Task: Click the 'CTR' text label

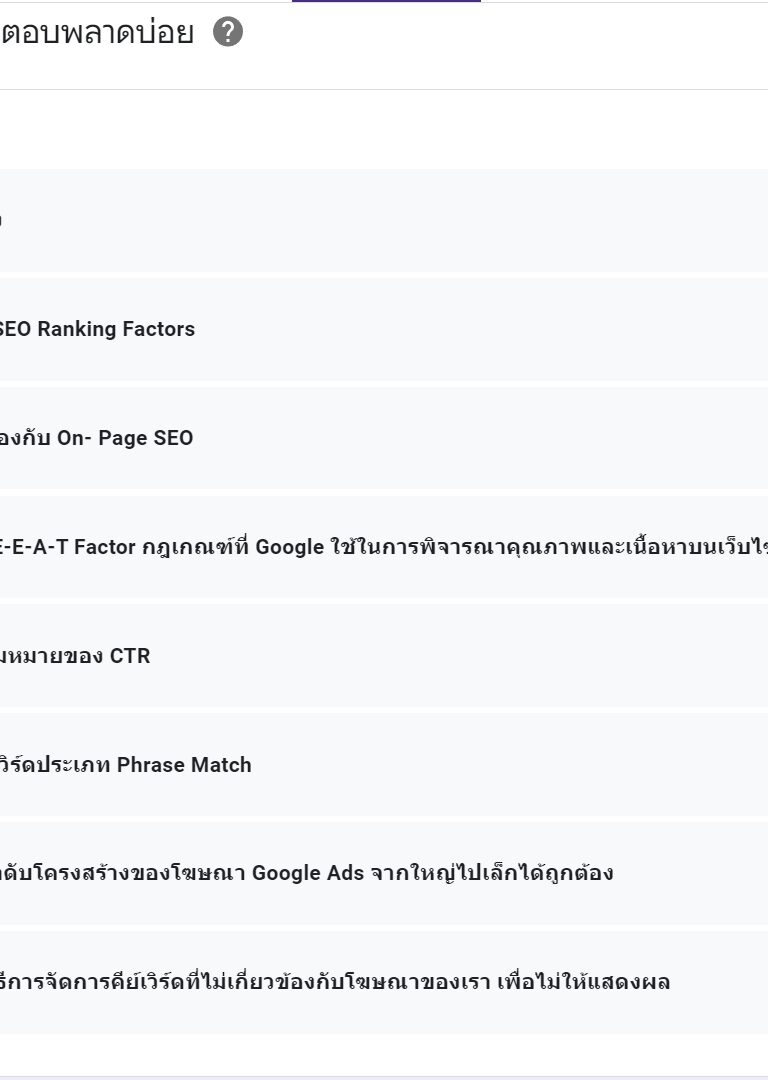Action: (130, 656)
